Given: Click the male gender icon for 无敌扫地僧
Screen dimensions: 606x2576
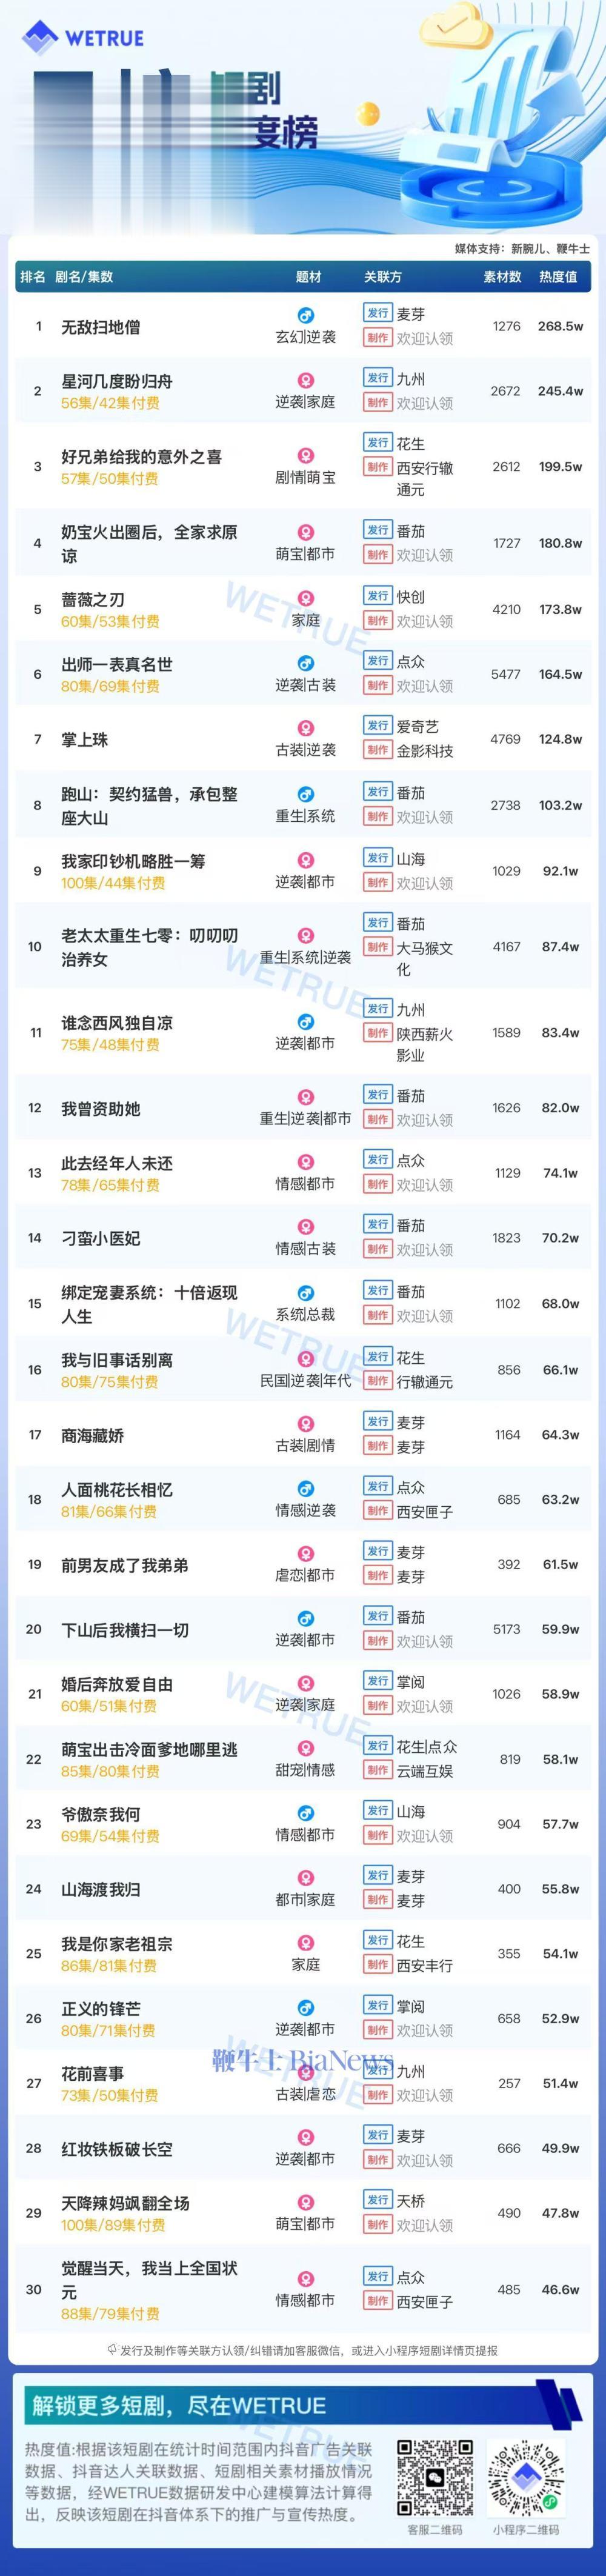Looking at the screenshot, I should 306,315.
